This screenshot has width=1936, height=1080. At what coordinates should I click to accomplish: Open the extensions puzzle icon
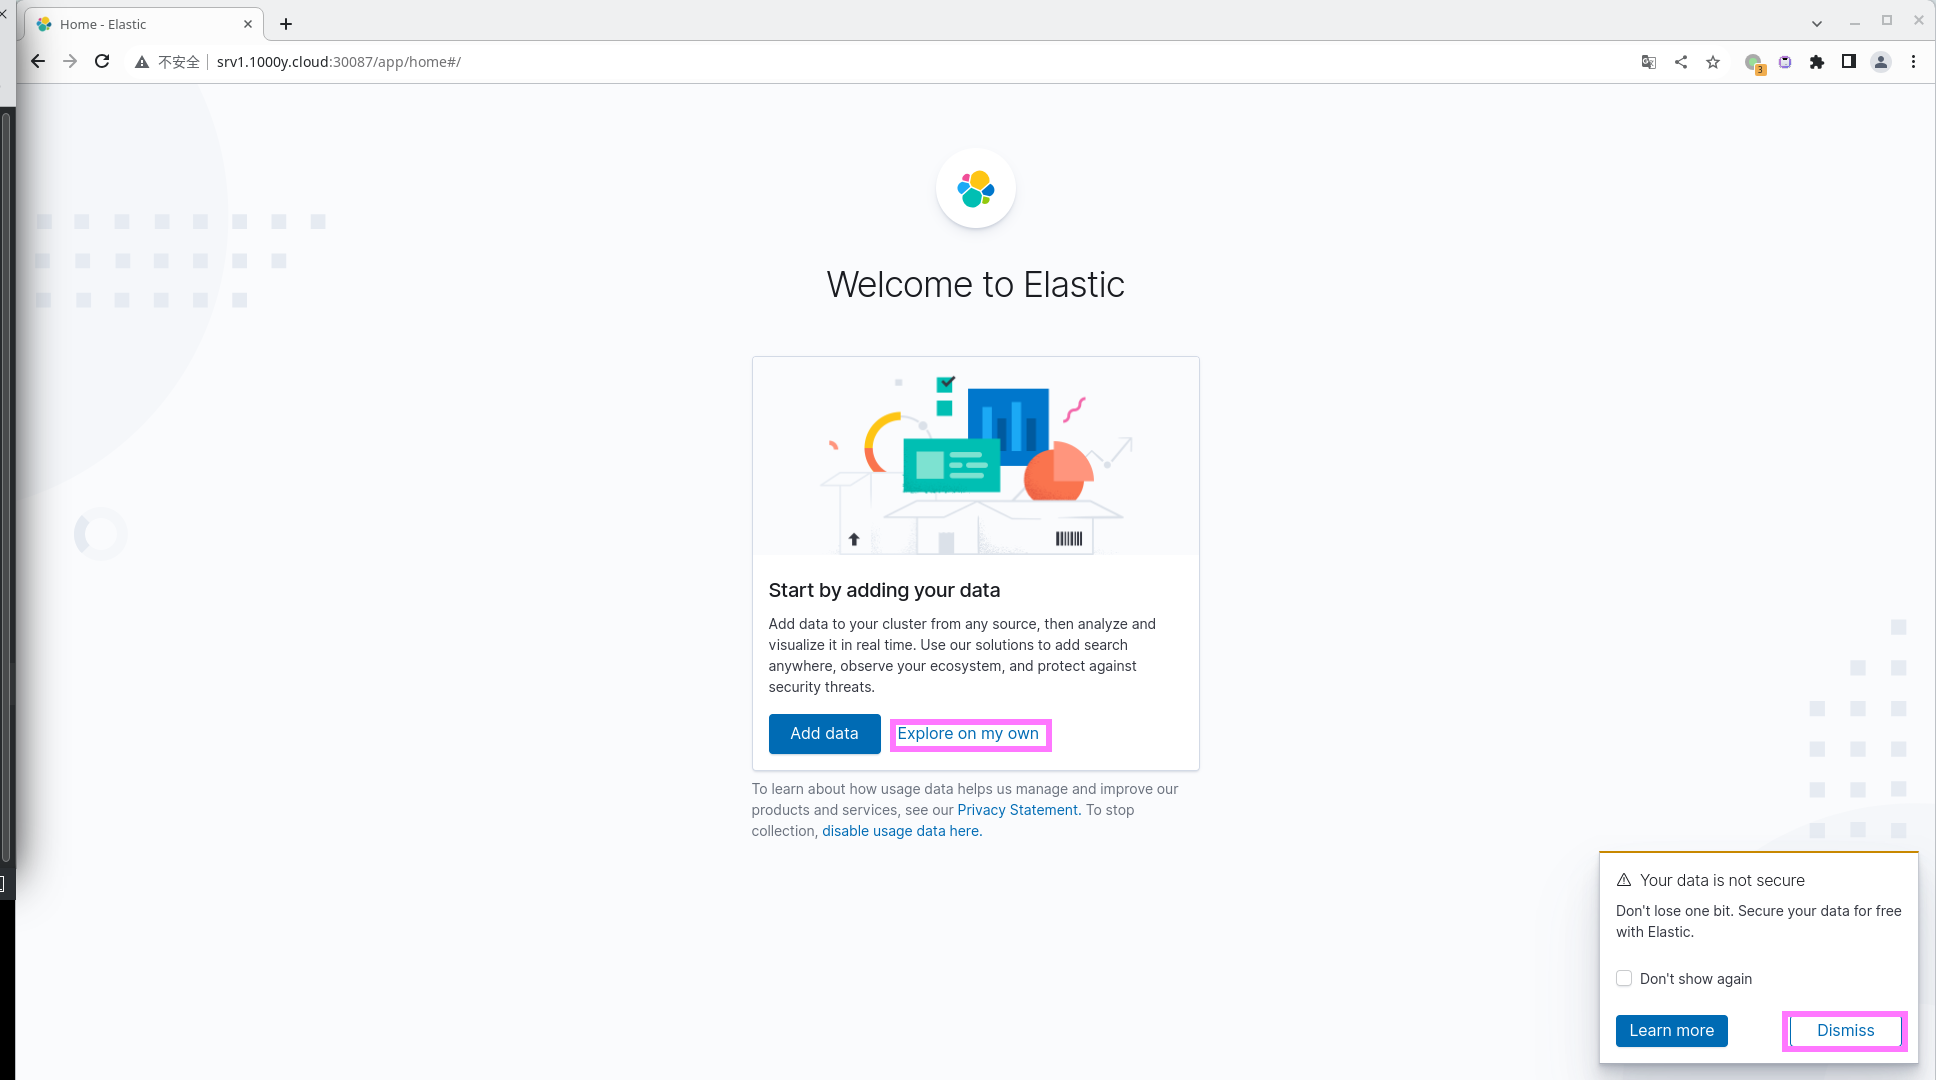coord(1817,62)
